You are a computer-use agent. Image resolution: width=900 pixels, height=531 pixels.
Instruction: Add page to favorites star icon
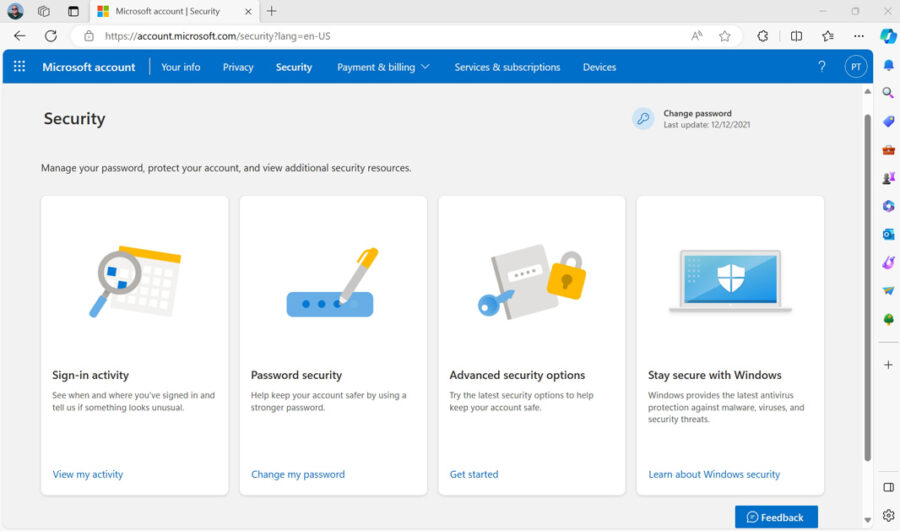(x=724, y=36)
